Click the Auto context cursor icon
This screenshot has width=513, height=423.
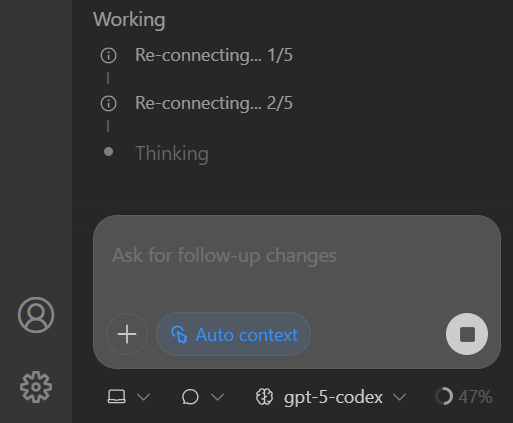(179, 334)
